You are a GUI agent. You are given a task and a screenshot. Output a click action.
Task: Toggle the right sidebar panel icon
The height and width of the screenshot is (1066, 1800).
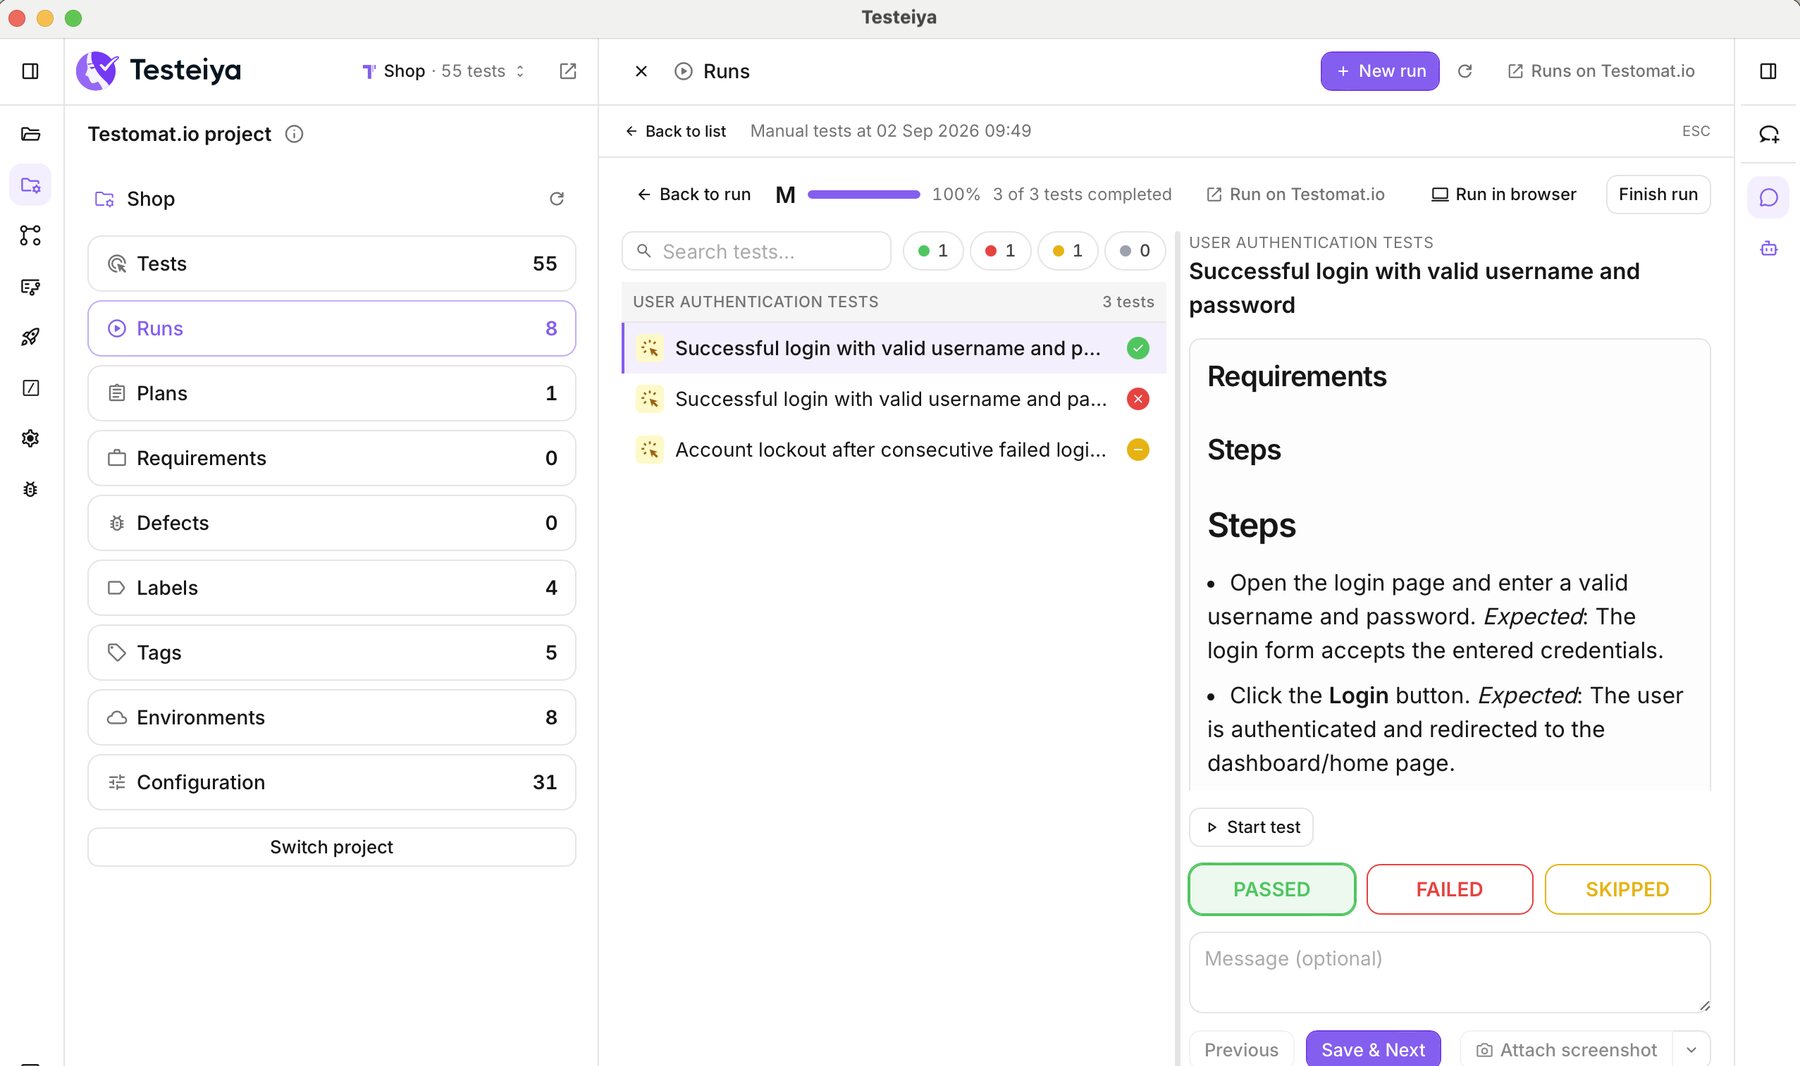(x=1768, y=71)
